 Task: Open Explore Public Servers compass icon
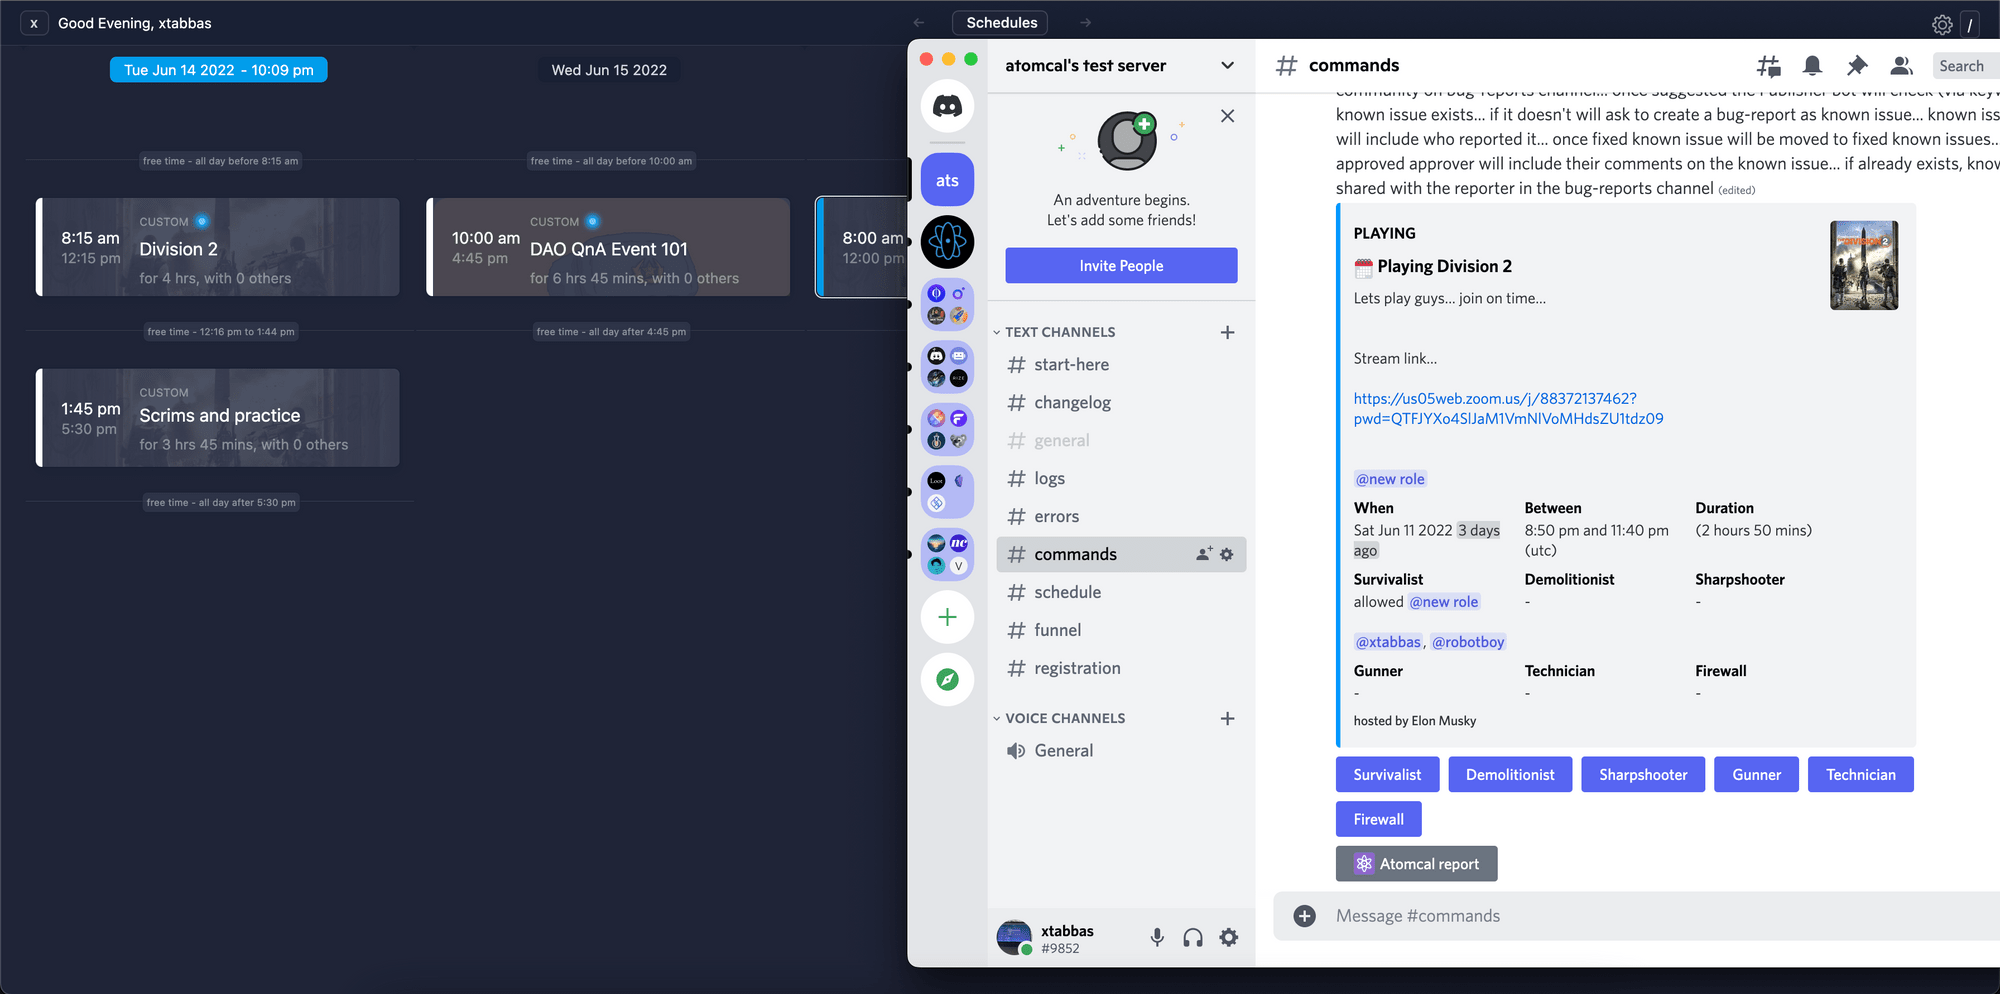(947, 680)
